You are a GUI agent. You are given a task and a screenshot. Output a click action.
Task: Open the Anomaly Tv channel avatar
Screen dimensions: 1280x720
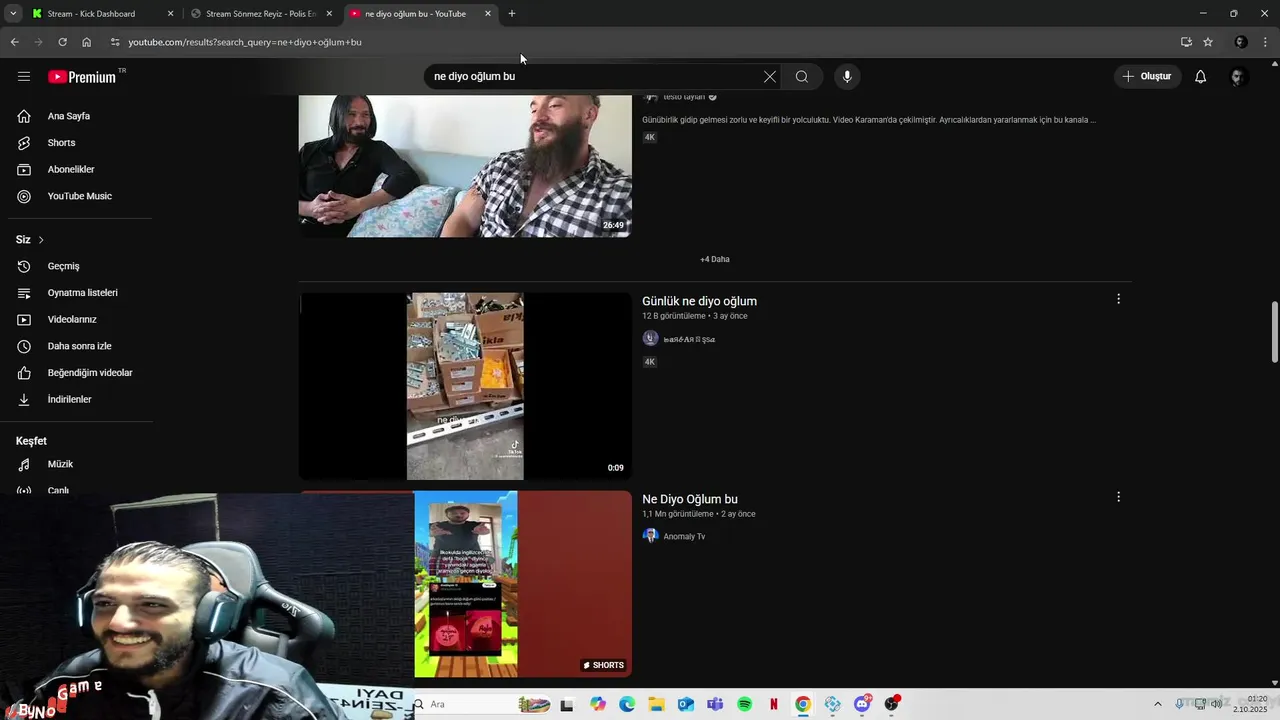pyautogui.click(x=650, y=536)
